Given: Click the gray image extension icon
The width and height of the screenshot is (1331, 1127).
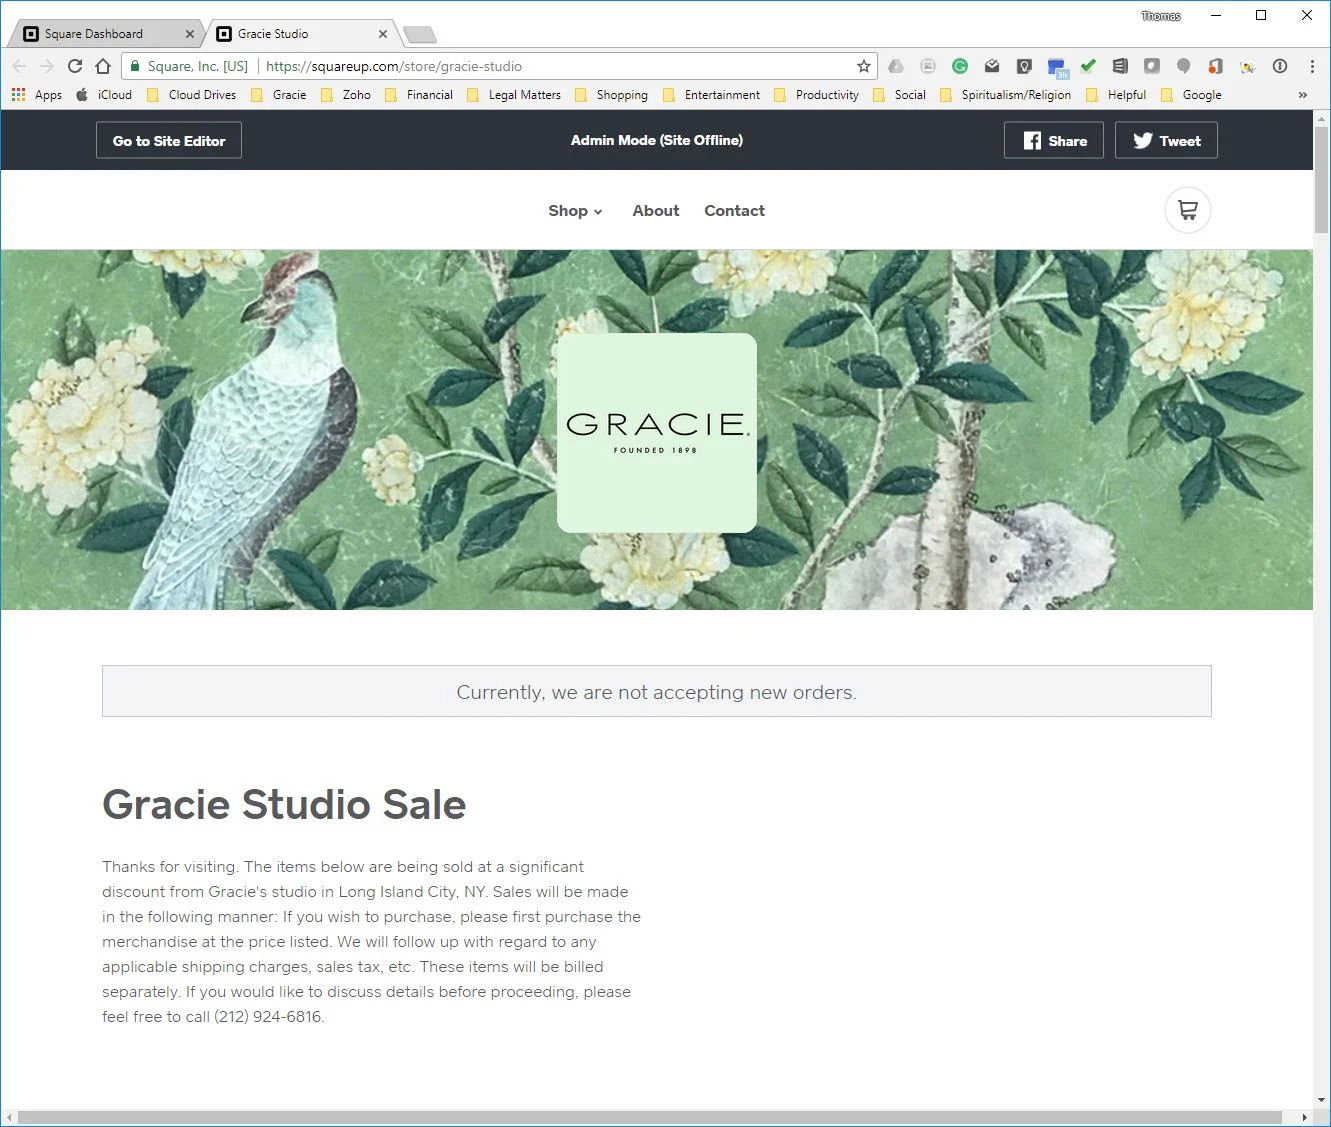Looking at the screenshot, I should coord(928,66).
